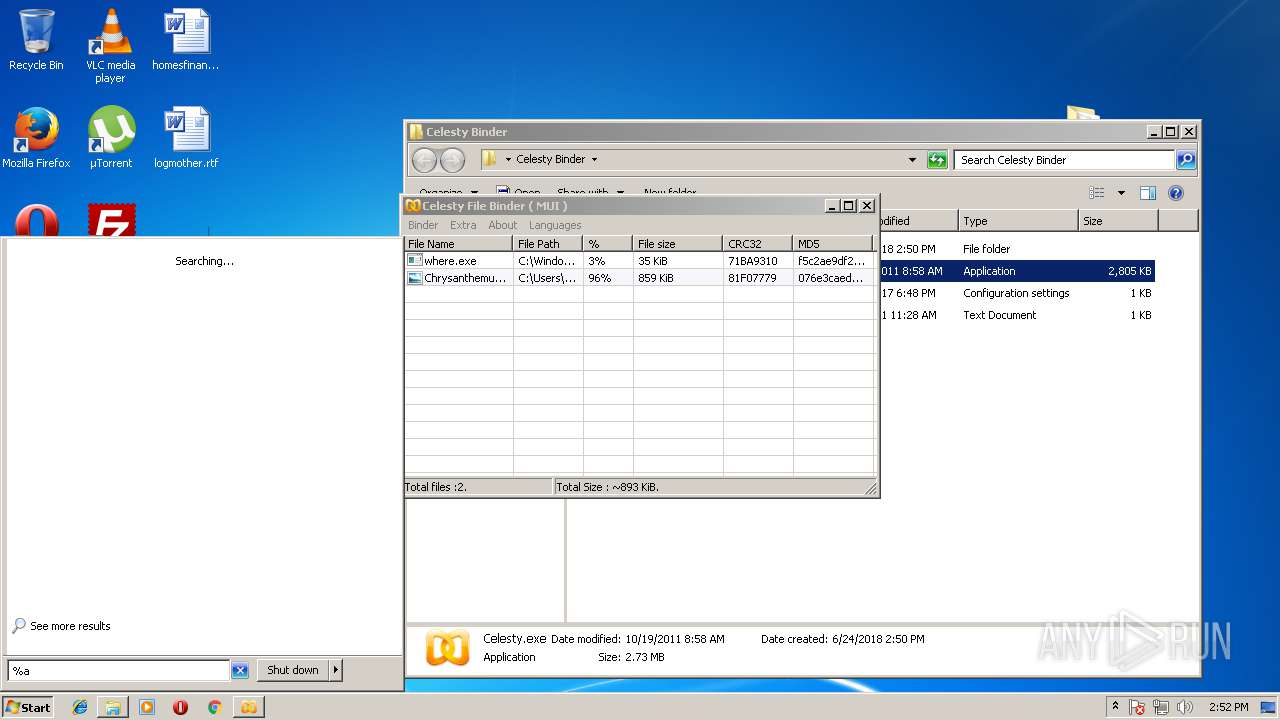Open the Shut down options arrow
This screenshot has height=720, width=1280.
coord(336,670)
